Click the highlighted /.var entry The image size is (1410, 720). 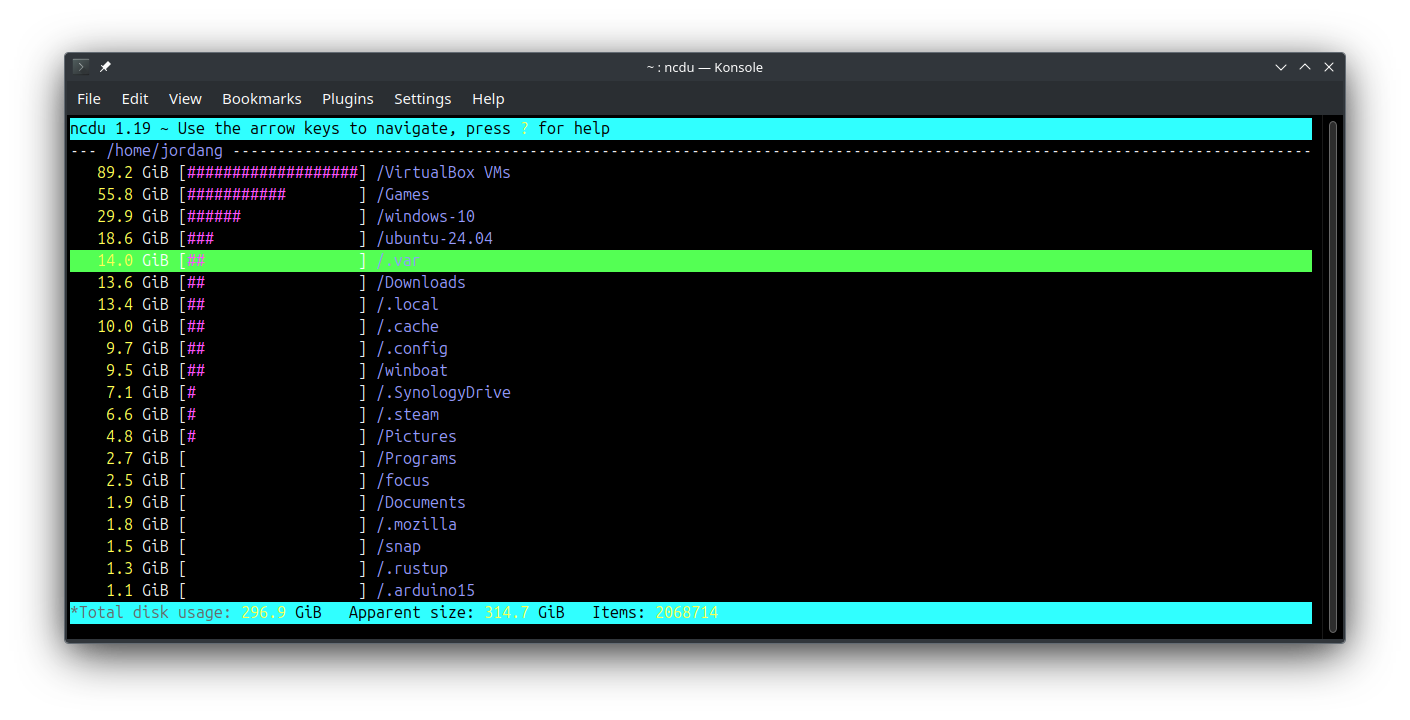pos(690,260)
